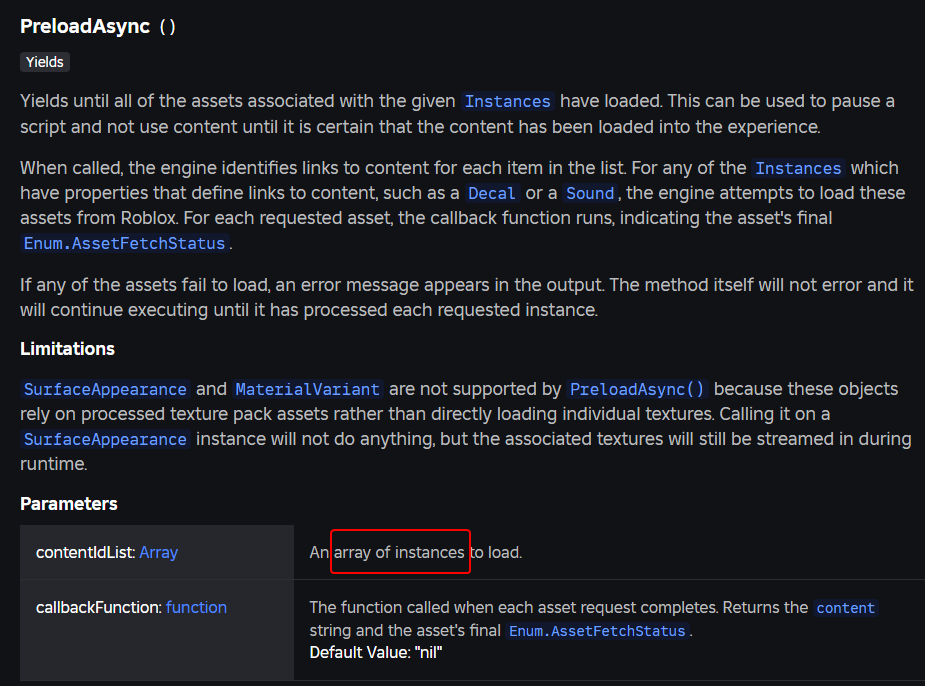
Task: Click the Yields tag badge
Action: [x=45, y=62]
